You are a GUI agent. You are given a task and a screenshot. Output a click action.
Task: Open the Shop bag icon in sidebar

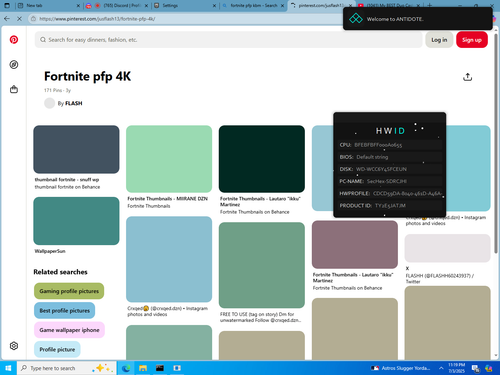click(x=14, y=89)
